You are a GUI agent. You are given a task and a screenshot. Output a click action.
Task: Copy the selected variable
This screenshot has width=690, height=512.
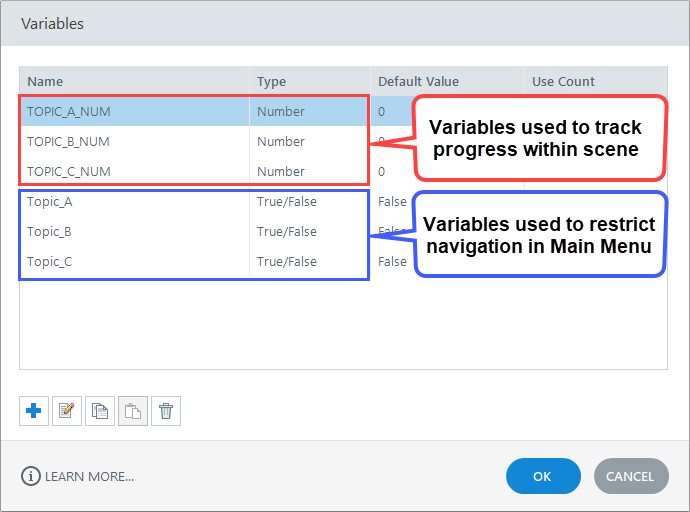(100, 411)
